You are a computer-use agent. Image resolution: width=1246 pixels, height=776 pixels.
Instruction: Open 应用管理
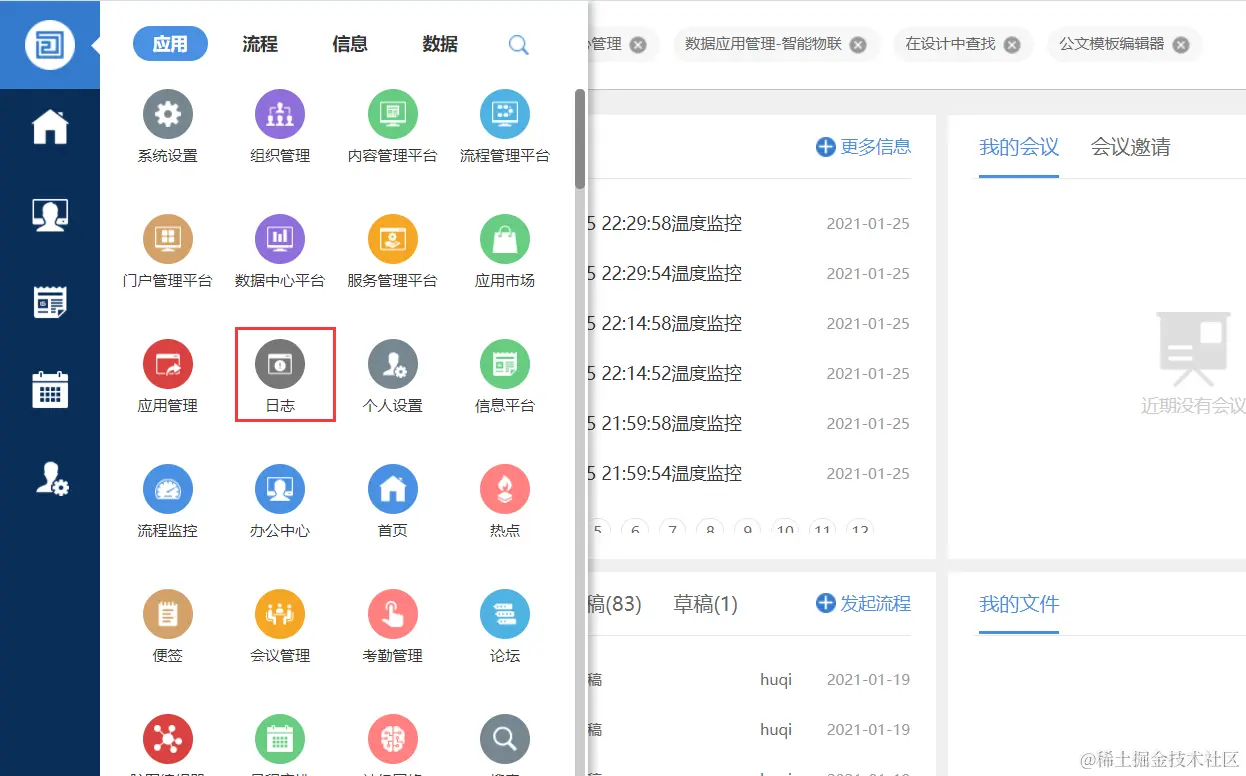point(167,376)
